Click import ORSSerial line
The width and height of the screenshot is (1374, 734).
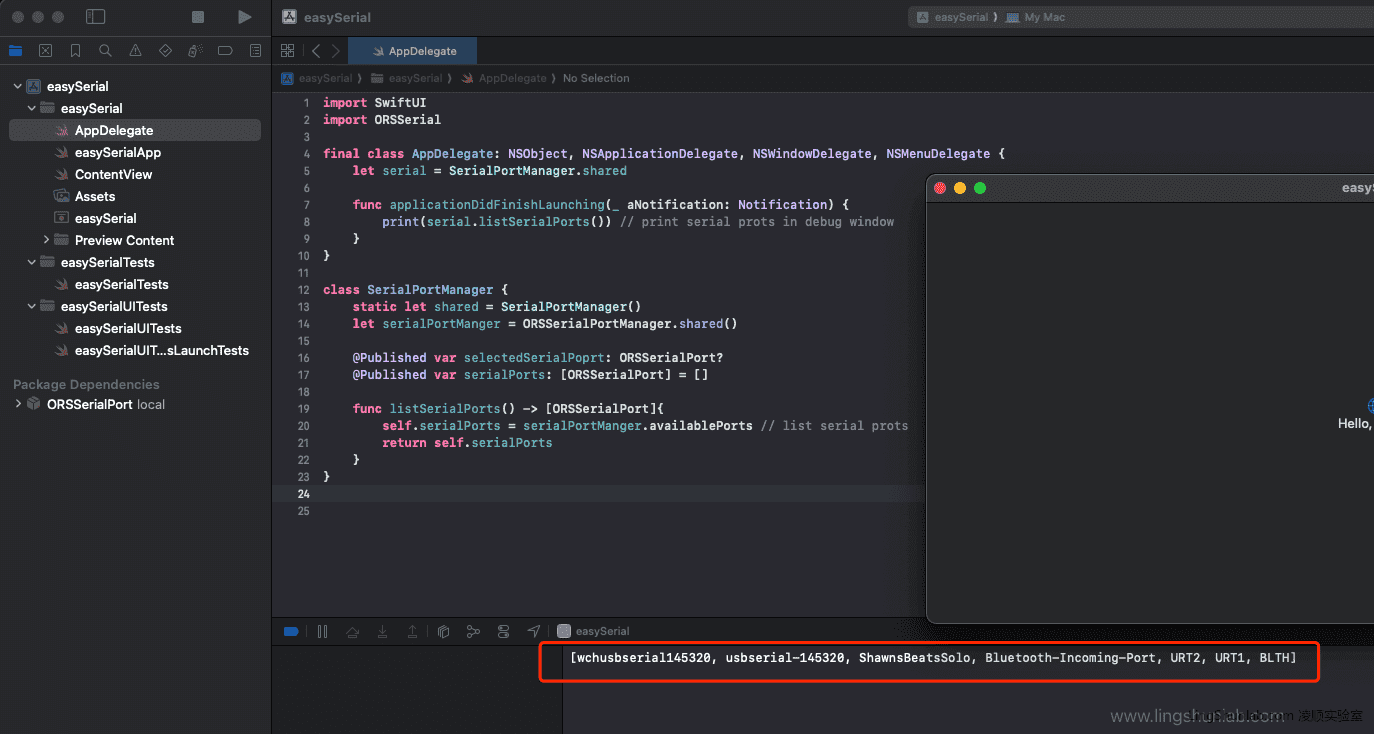[382, 120]
